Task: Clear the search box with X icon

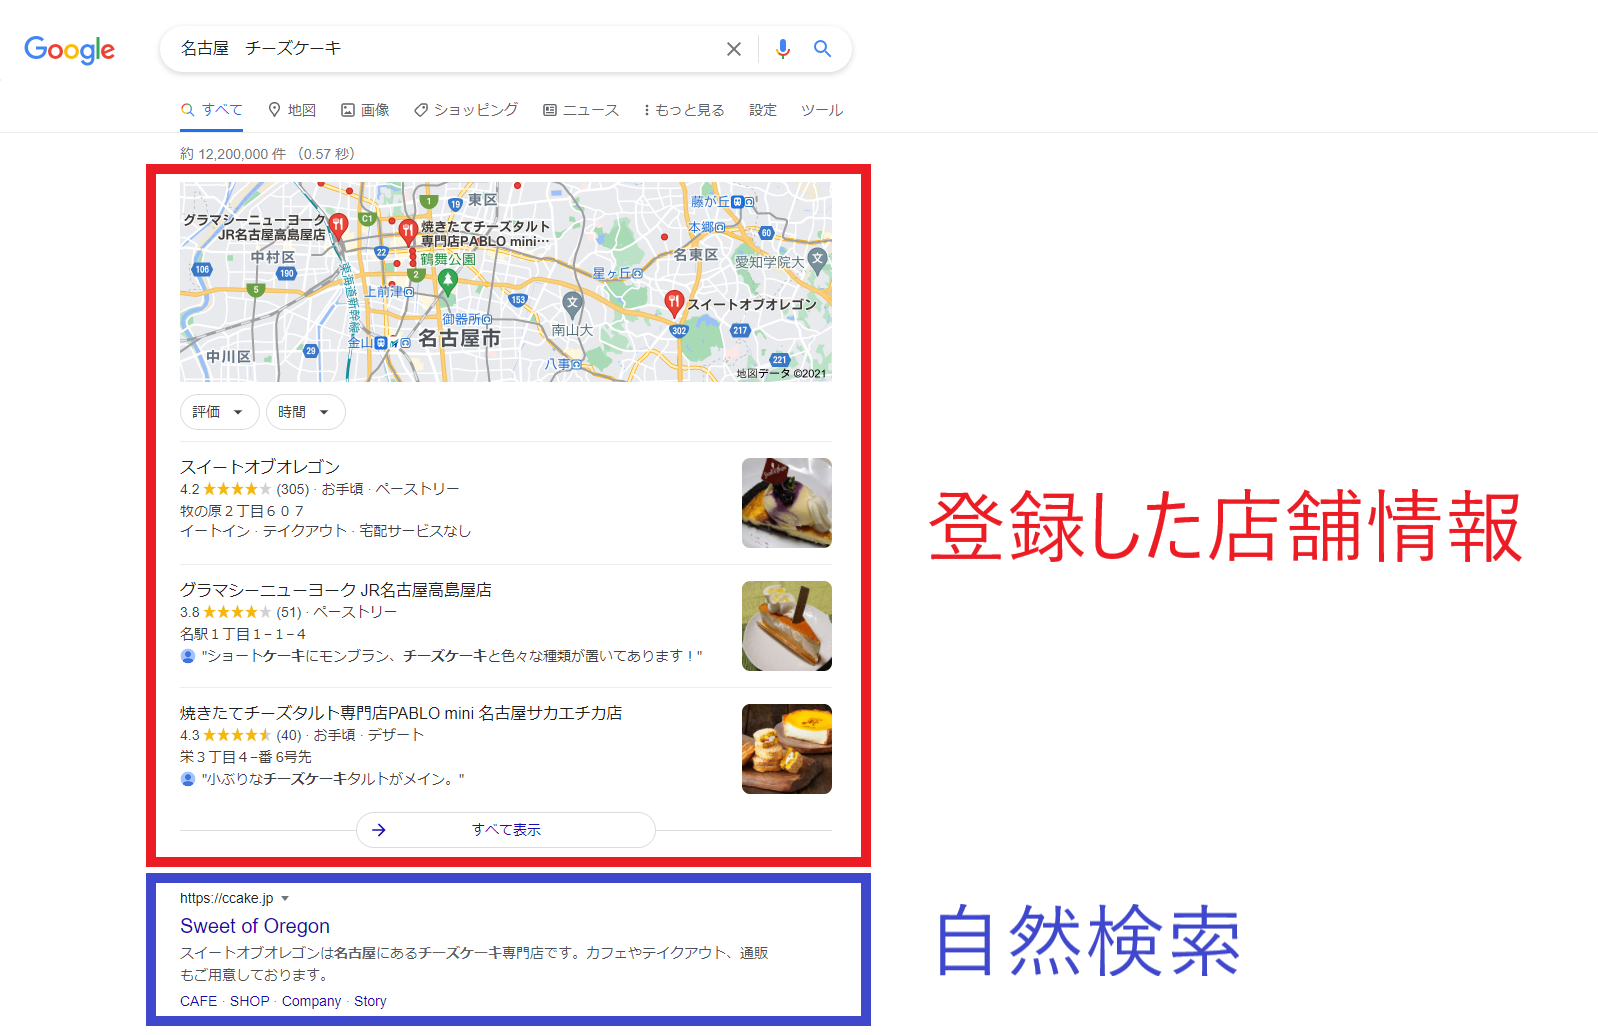Action: click(x=734, y=49)
